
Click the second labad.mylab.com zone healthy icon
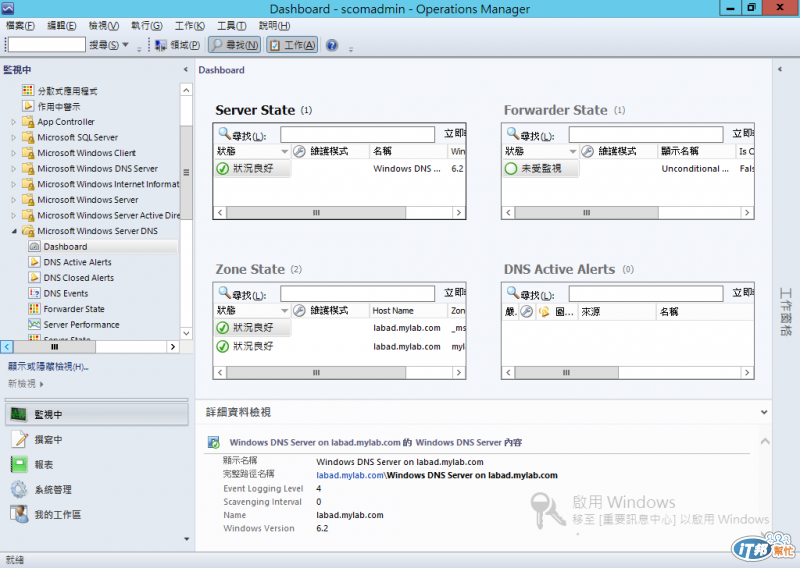(222, 347)
